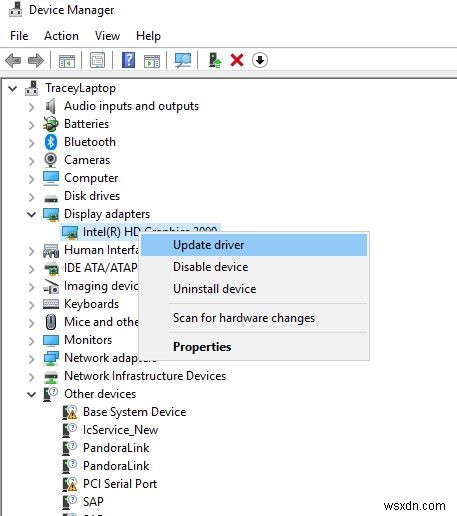Open the View menu

107,36
